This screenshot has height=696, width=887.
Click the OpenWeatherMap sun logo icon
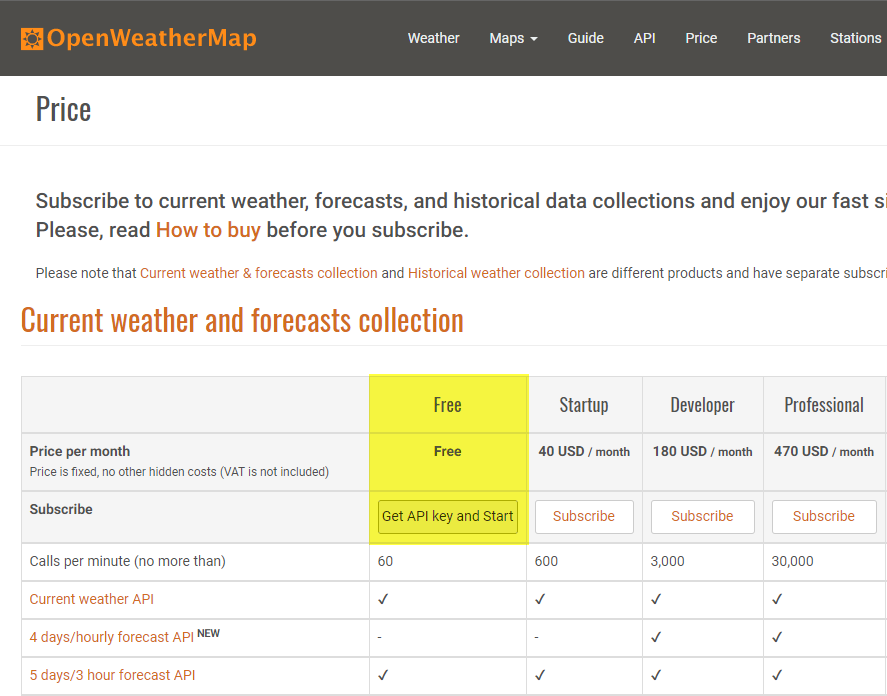[x=32, y=39]
